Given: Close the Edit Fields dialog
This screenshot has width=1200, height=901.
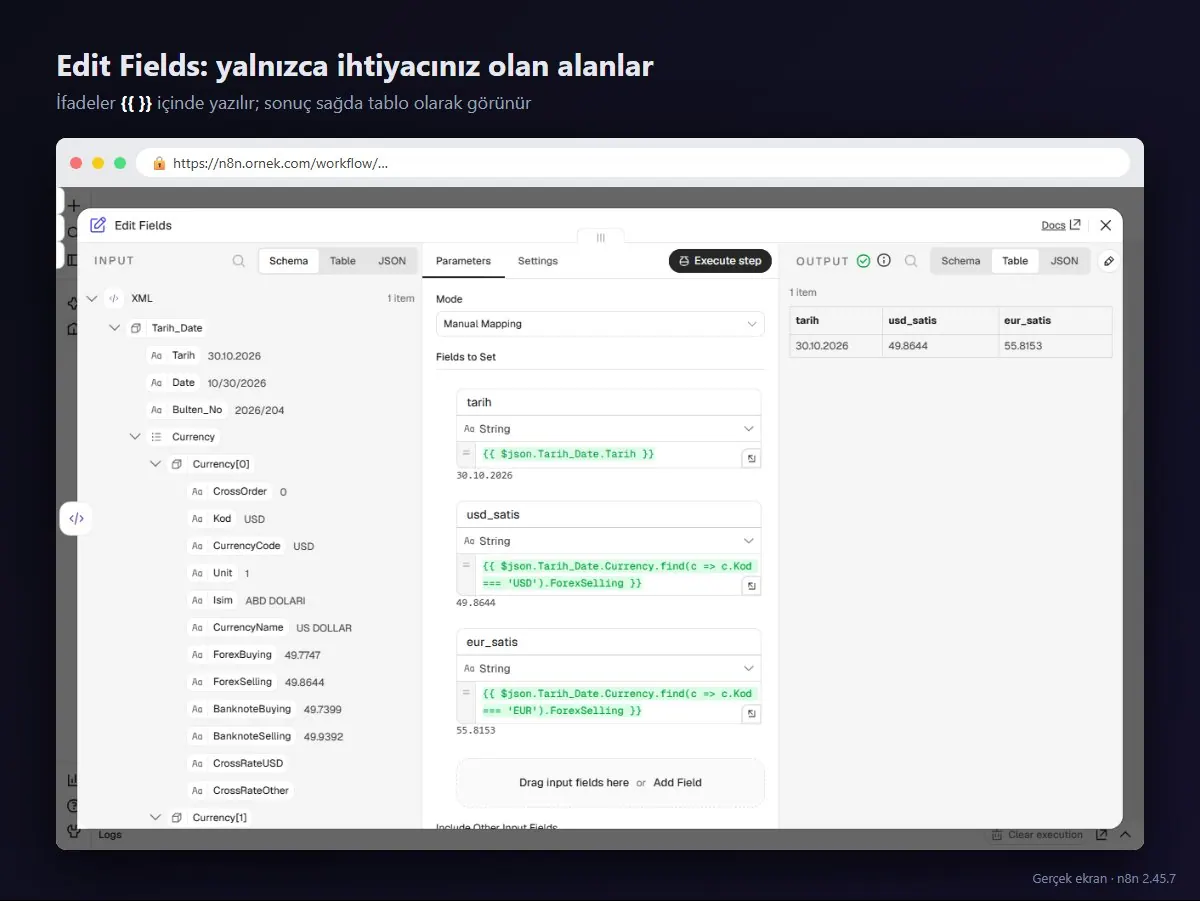Looking at the screenshot, I should click(x=1105, y=226).
